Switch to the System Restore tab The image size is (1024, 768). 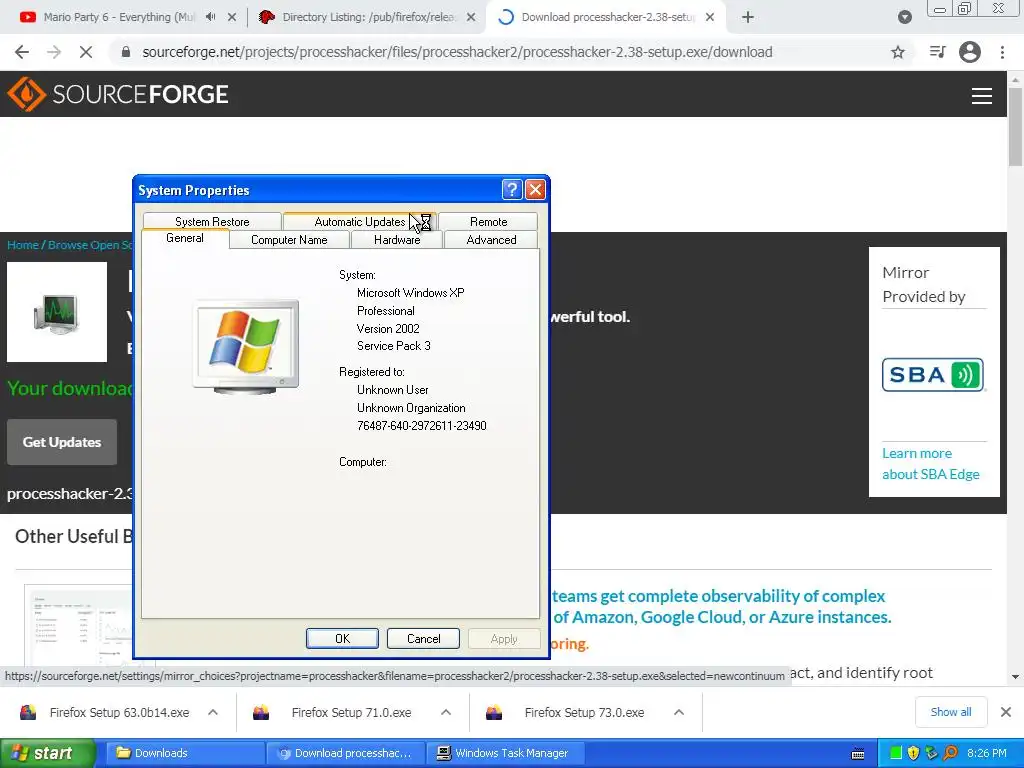[212, 221]
